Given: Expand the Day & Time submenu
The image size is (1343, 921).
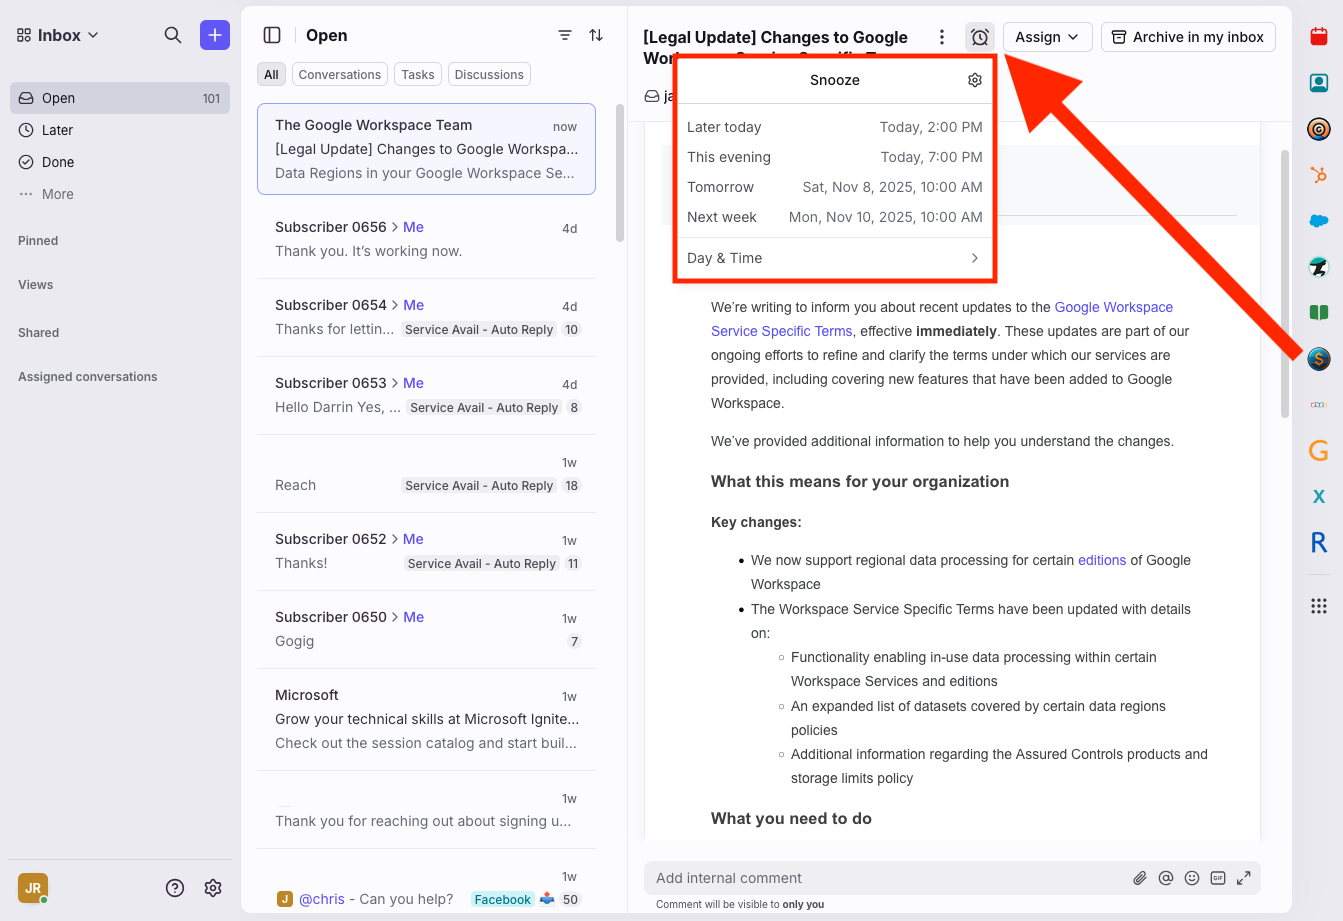Looking at the screenshot, I should (834, 258).
